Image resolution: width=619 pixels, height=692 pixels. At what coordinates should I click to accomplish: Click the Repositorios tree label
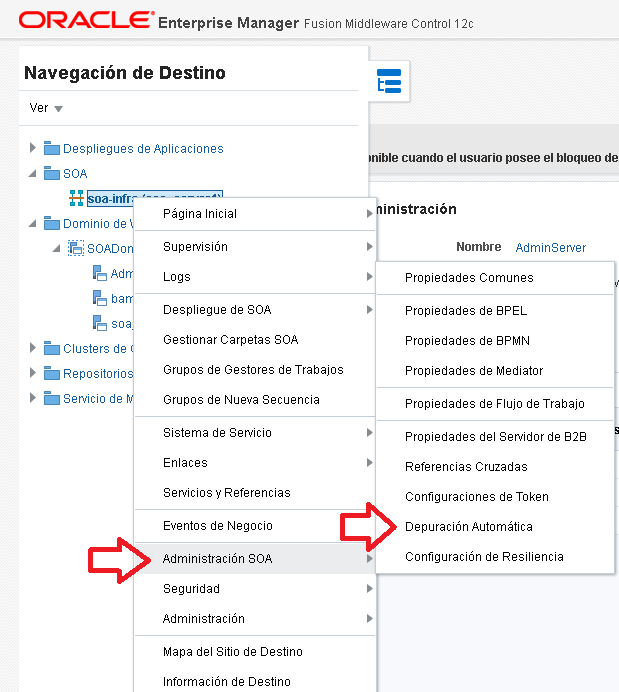point(98,374)
